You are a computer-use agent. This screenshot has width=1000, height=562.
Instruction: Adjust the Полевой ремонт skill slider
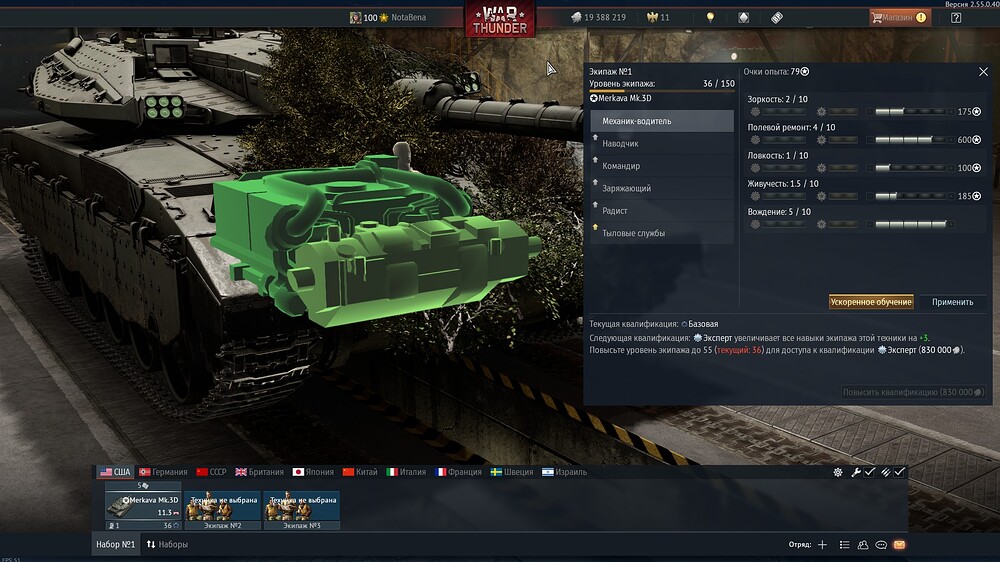(910, 140)
